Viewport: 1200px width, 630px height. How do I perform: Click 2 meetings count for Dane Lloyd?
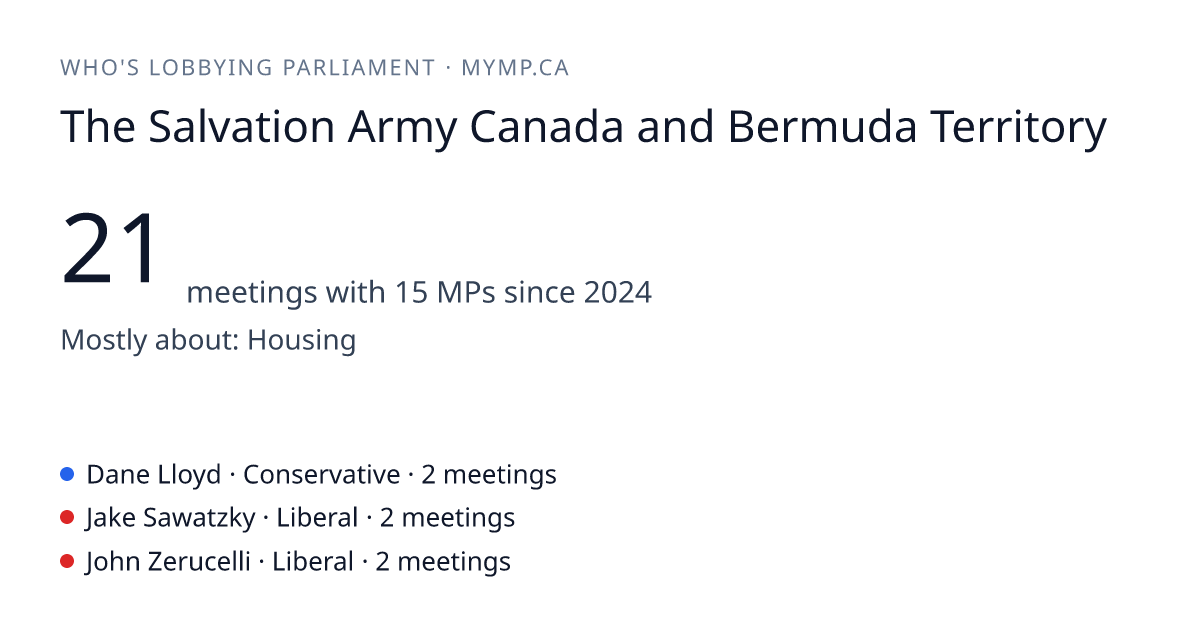[x=488, y=474]
